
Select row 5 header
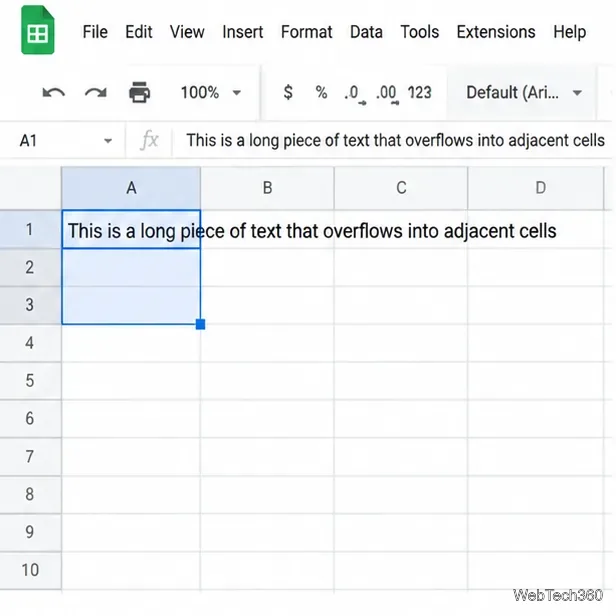pos(30,380)
